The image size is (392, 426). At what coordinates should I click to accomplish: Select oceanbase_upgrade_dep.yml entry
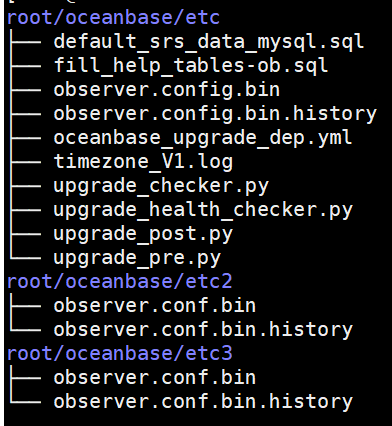[203, 138]
